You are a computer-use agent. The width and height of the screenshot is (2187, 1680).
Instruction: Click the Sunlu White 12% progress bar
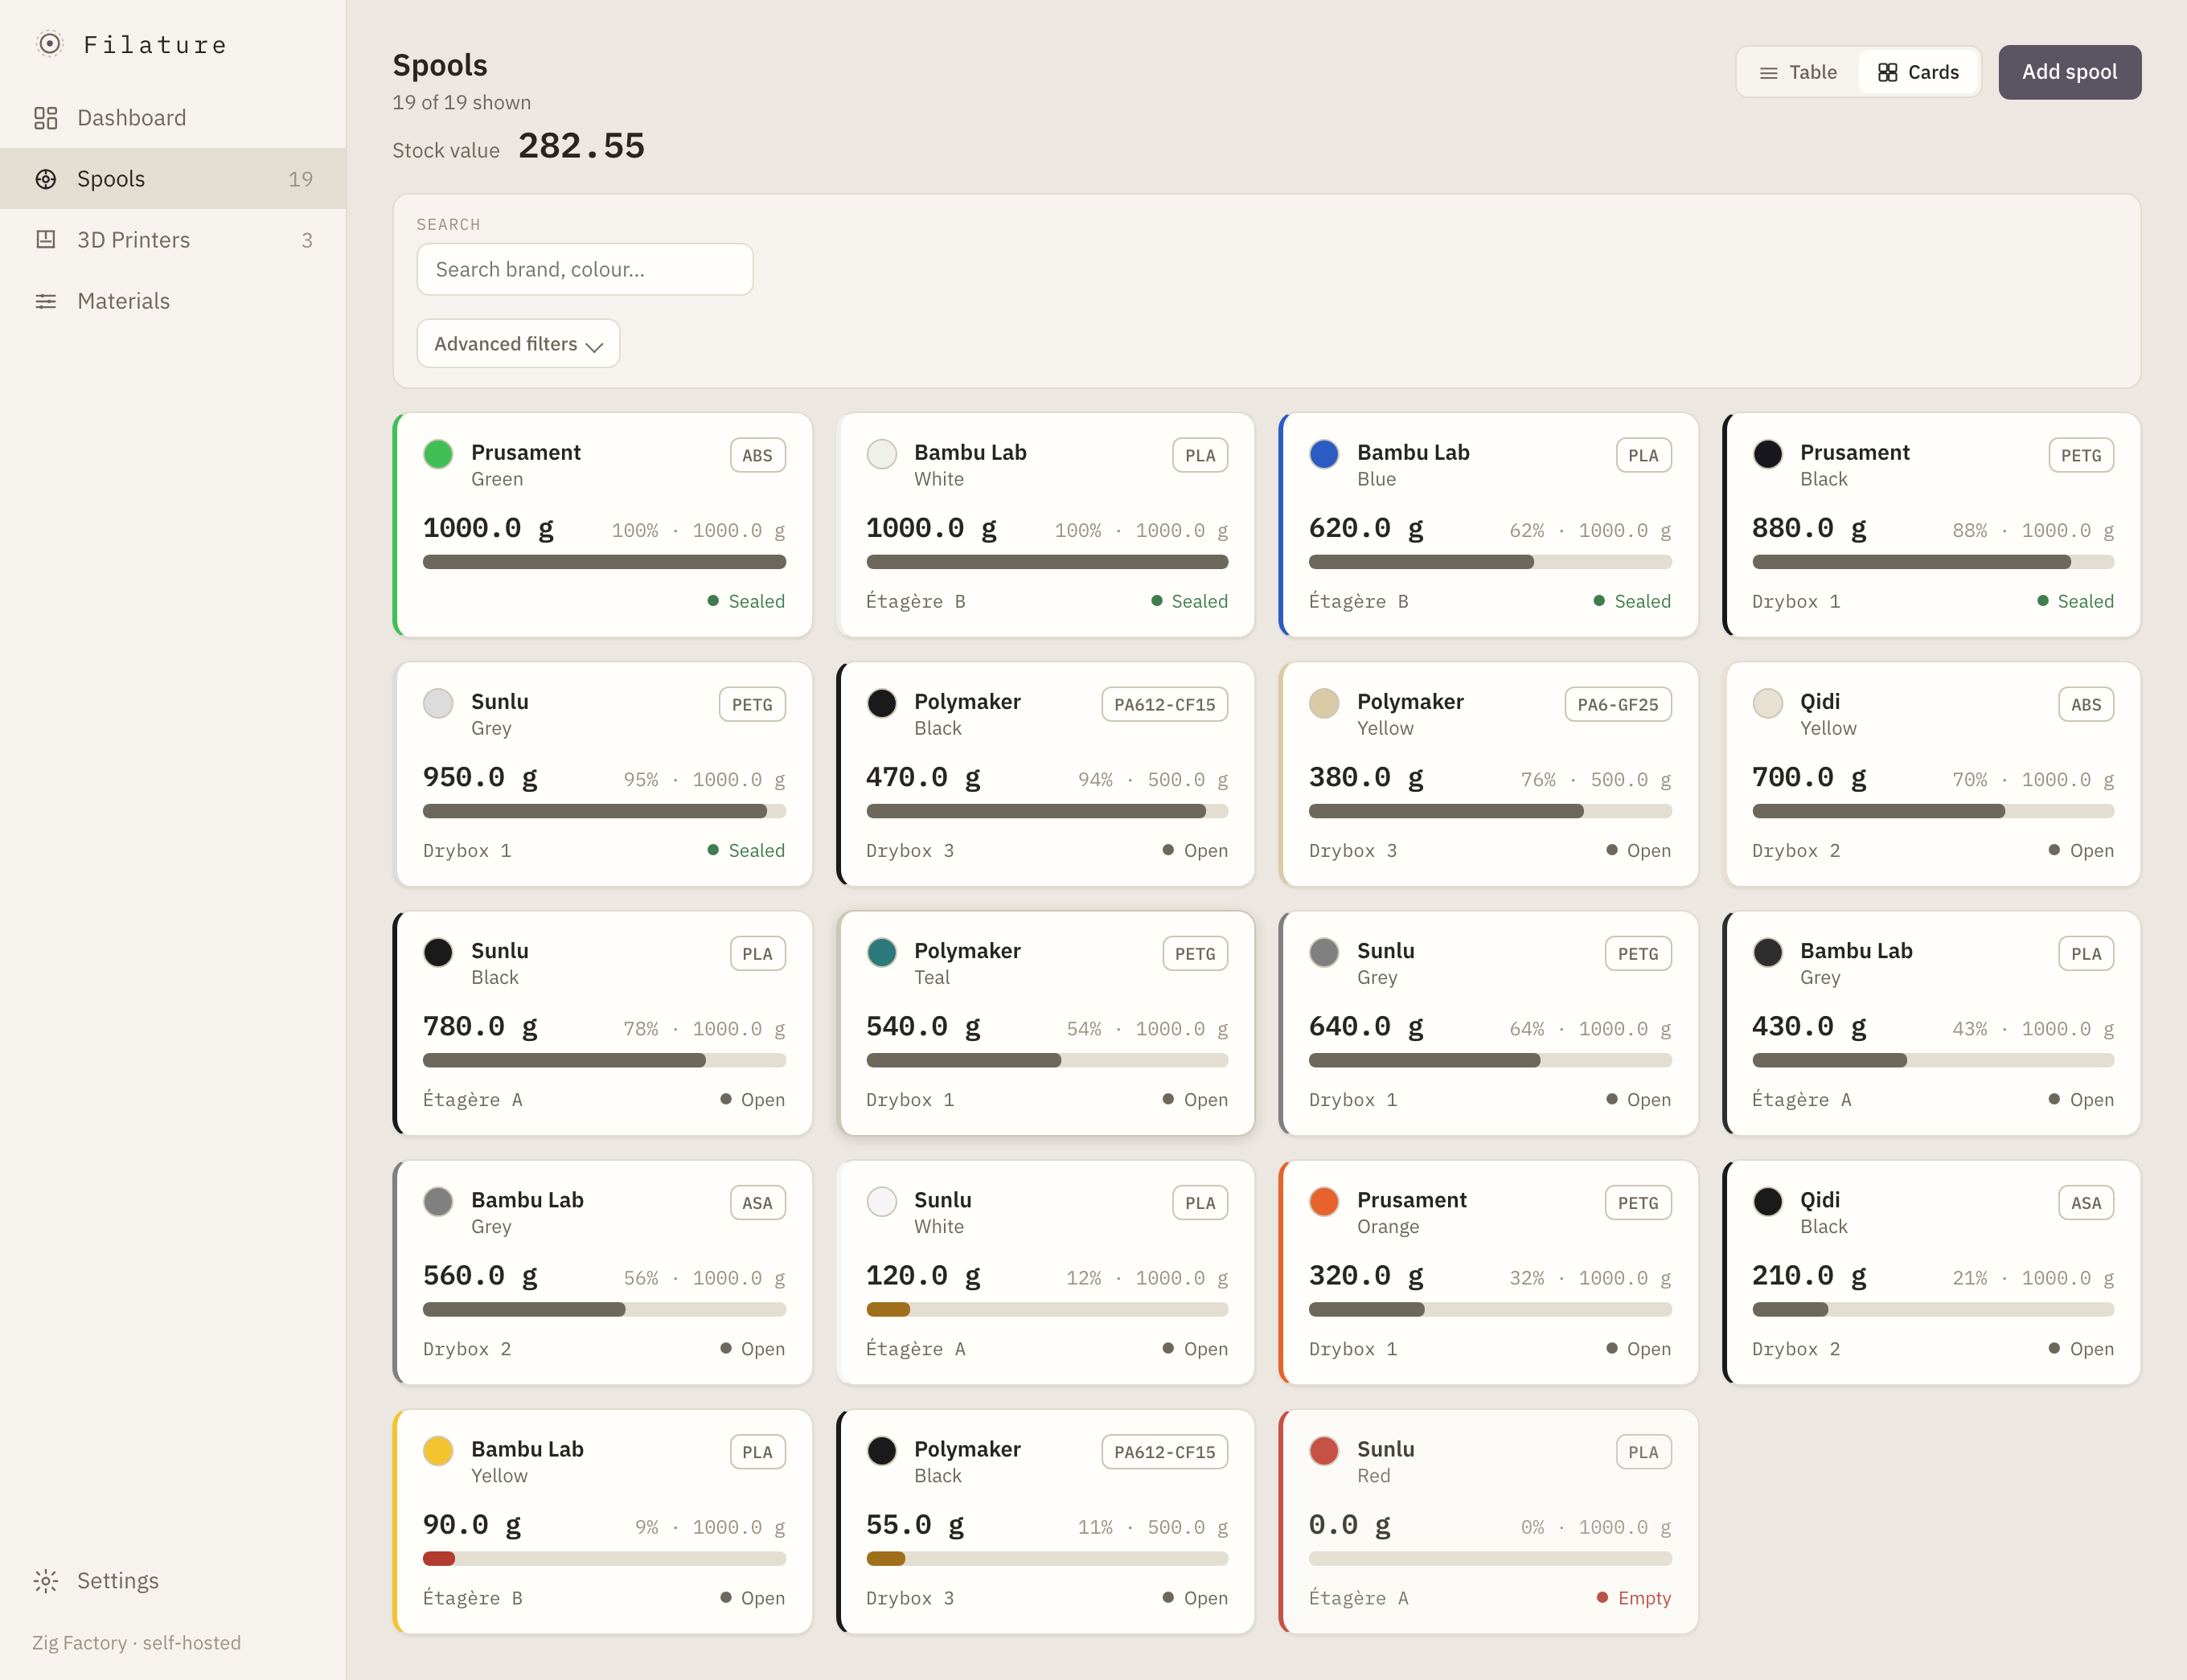(1047, 1309)
